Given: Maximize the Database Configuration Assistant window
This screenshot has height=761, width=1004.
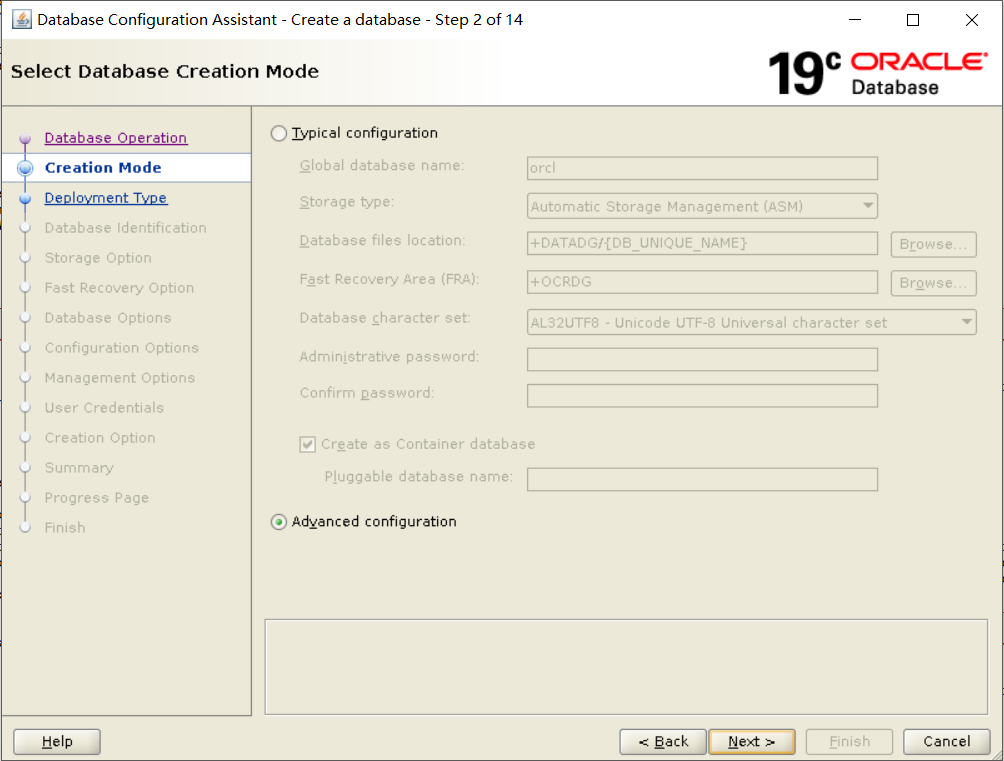Looking at the screenshot, I should 913,20.
